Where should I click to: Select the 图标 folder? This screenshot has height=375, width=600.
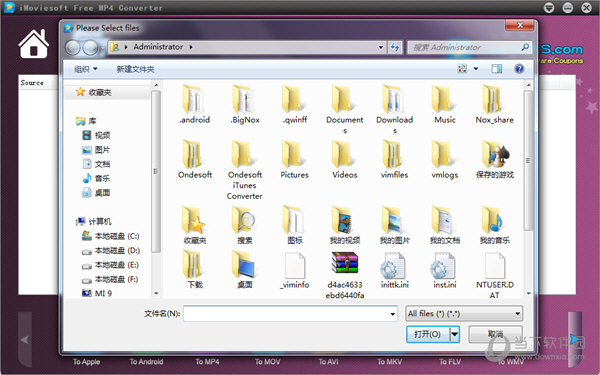click(295, 225)
